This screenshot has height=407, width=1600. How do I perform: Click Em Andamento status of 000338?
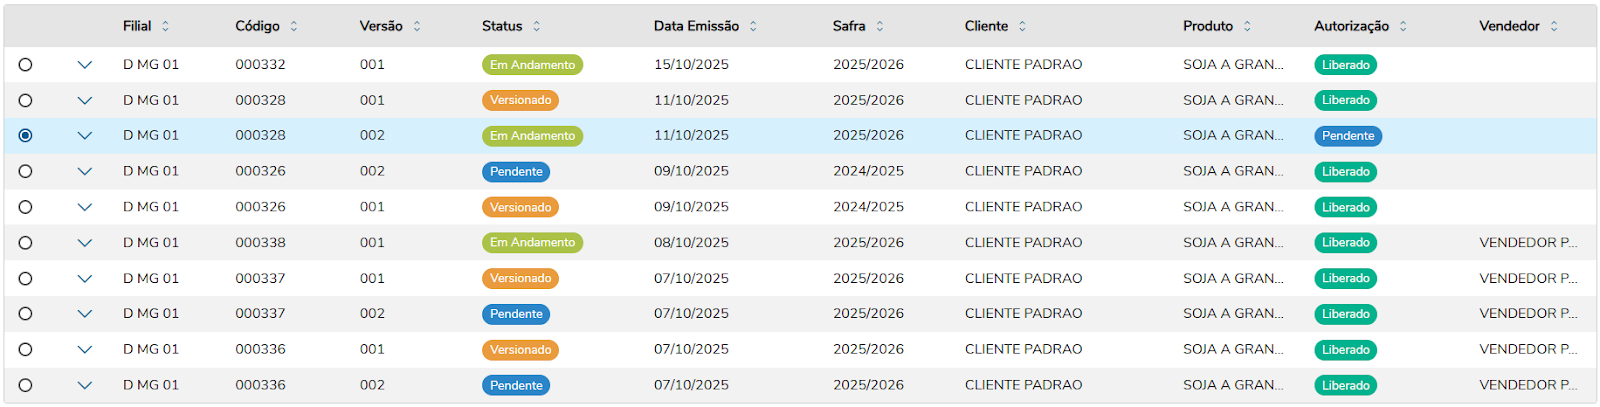click(x=532, y=243)
